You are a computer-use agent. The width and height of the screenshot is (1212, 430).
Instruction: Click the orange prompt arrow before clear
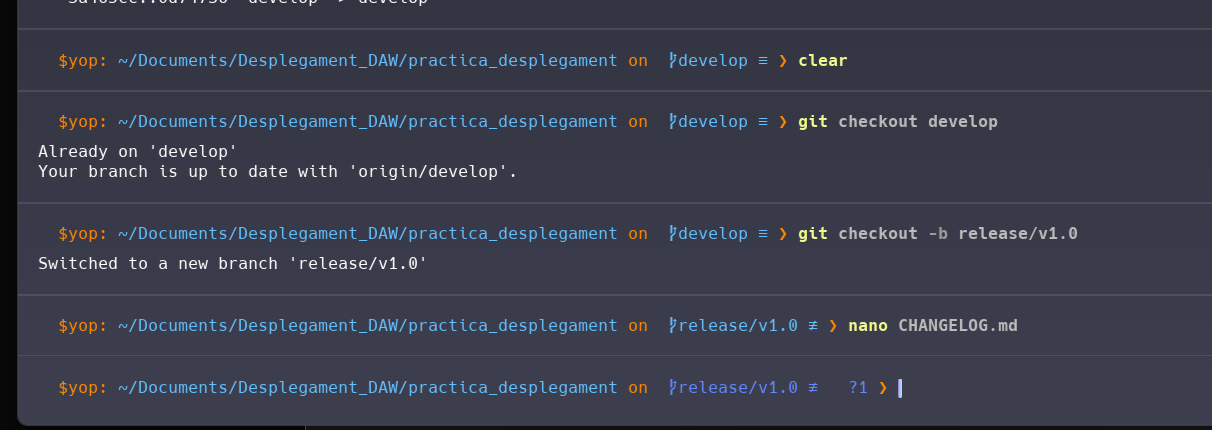click(783, 60)
